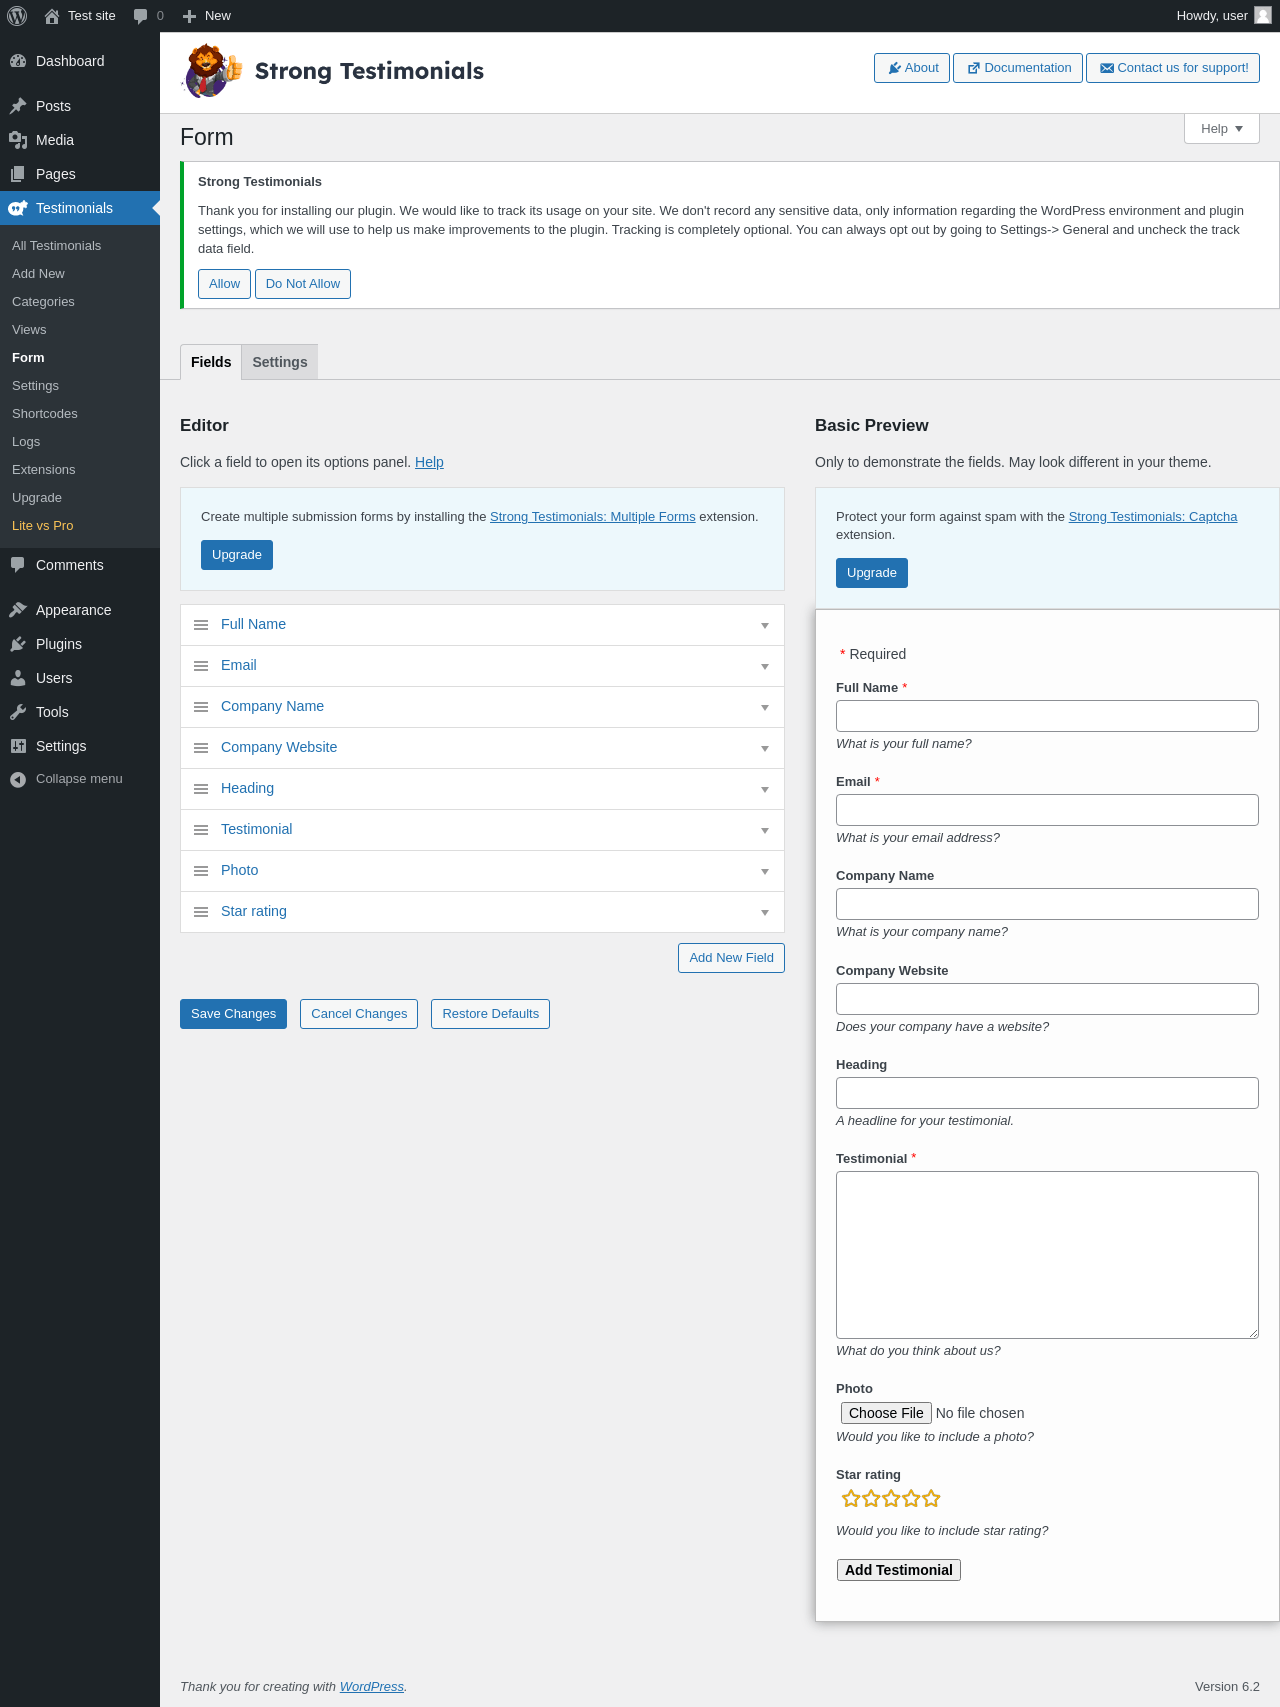1280x1707 pixels.
Task: Open the Help dropdown at top right
Action: click(x=1222, y=129)
